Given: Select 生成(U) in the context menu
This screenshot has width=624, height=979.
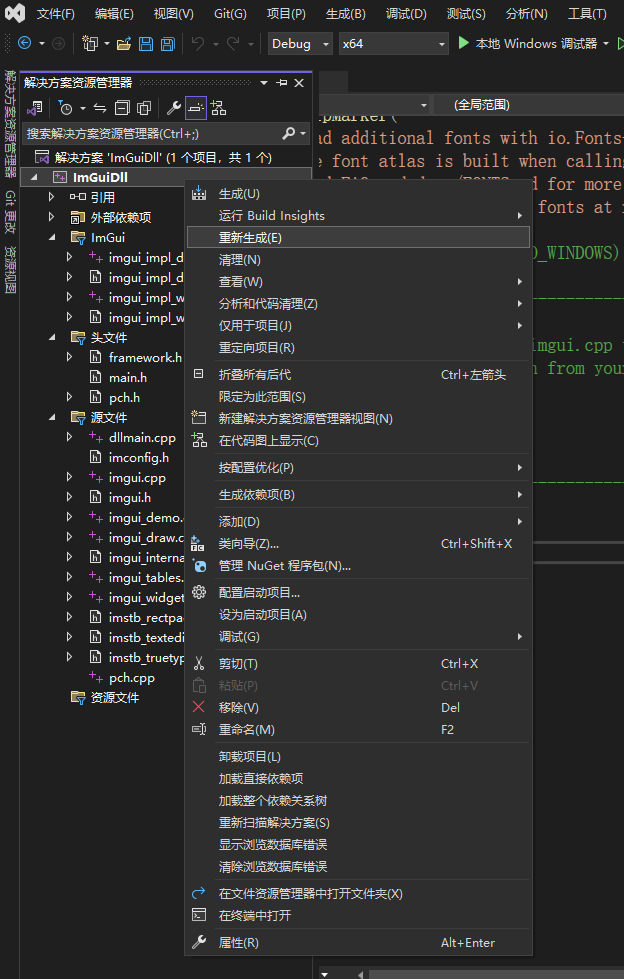Looking at the screenshot, I should pos(359,194).
